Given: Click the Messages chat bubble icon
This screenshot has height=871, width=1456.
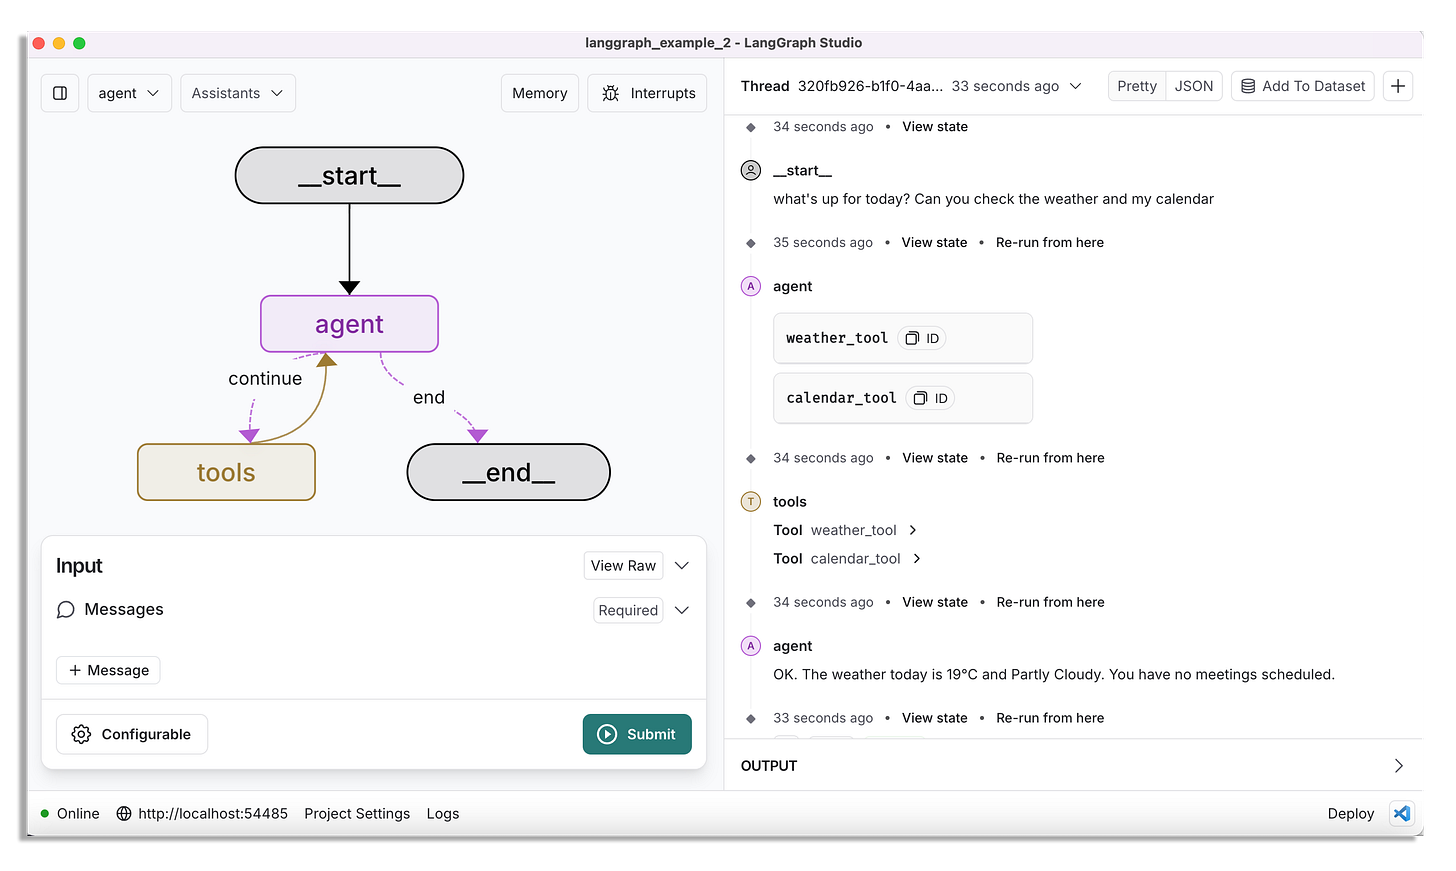Looking at the screenshot, I should point(65,609).
